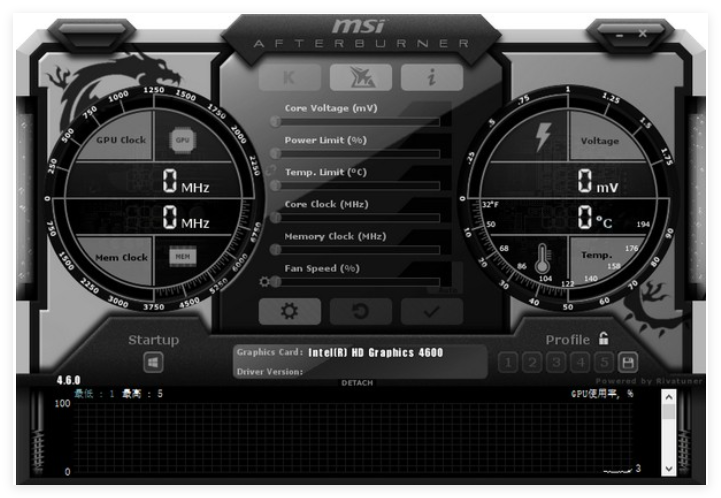
Task: Click the Startup label
Action: [154, 340]
